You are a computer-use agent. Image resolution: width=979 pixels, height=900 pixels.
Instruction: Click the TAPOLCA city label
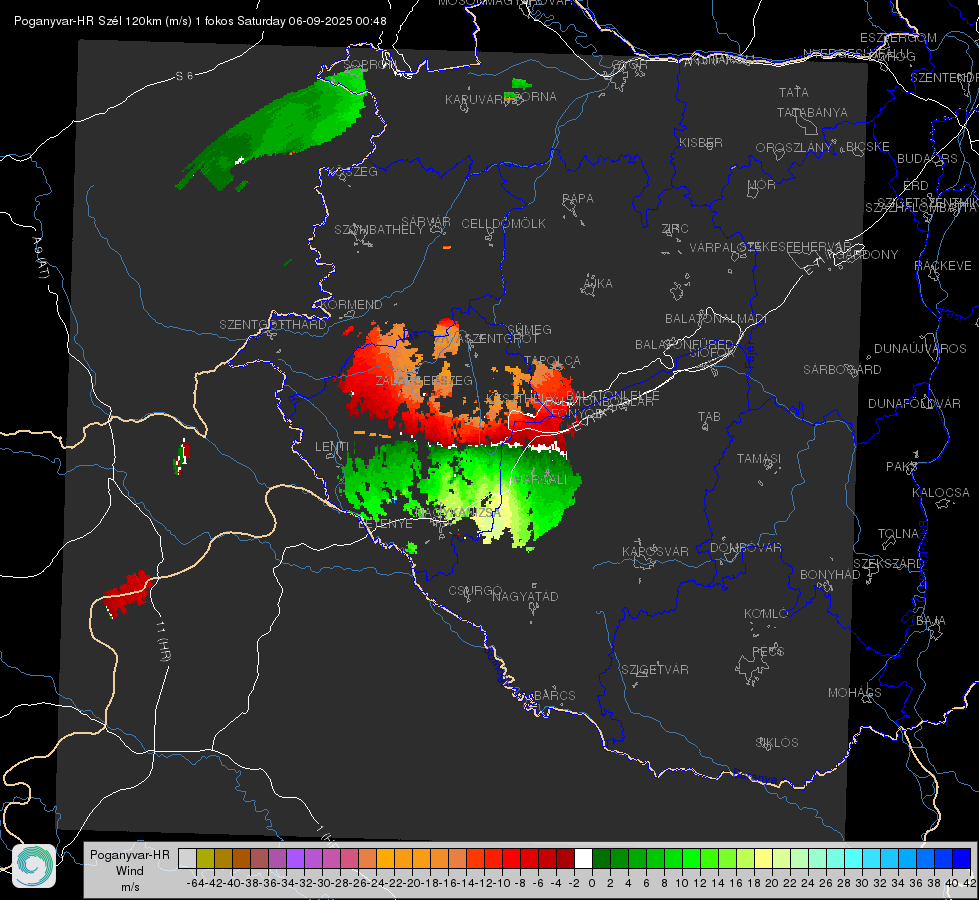[x=553, y=360]
